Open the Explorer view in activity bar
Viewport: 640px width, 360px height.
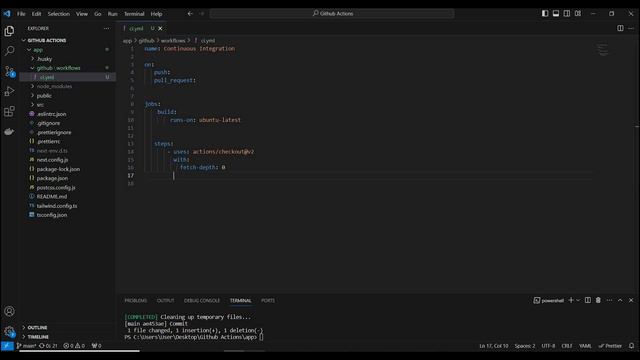[x=9, y=31]
